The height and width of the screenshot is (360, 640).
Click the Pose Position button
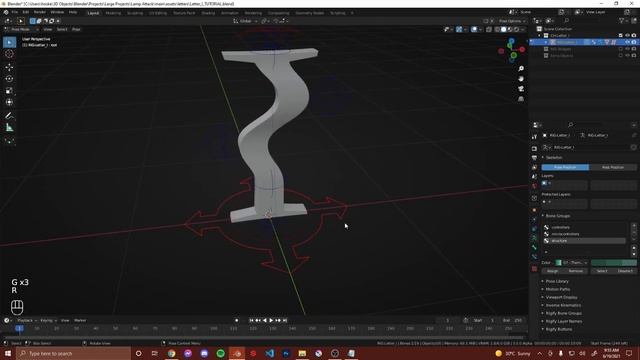click(565, 167)
